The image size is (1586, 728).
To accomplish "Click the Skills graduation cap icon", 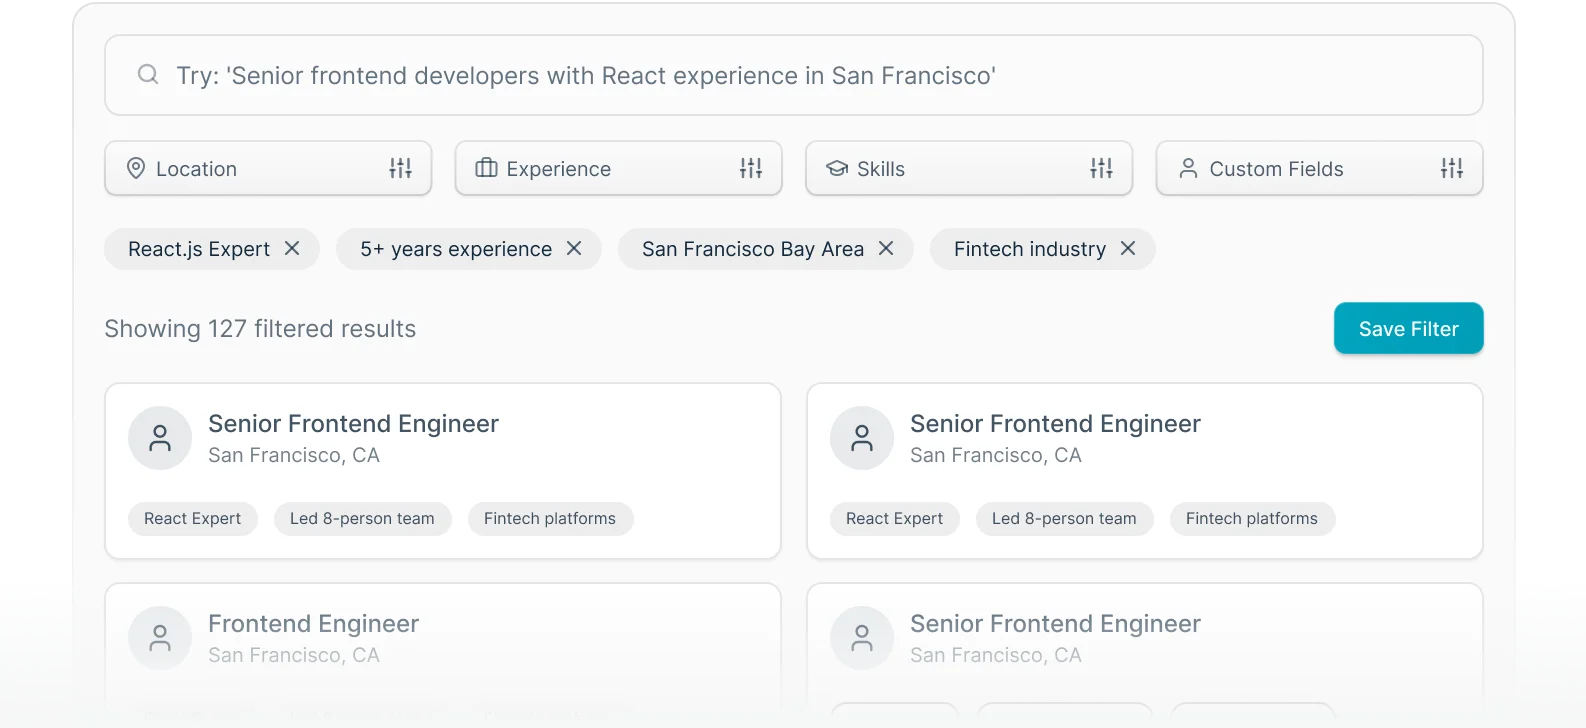I will (837, 168).
